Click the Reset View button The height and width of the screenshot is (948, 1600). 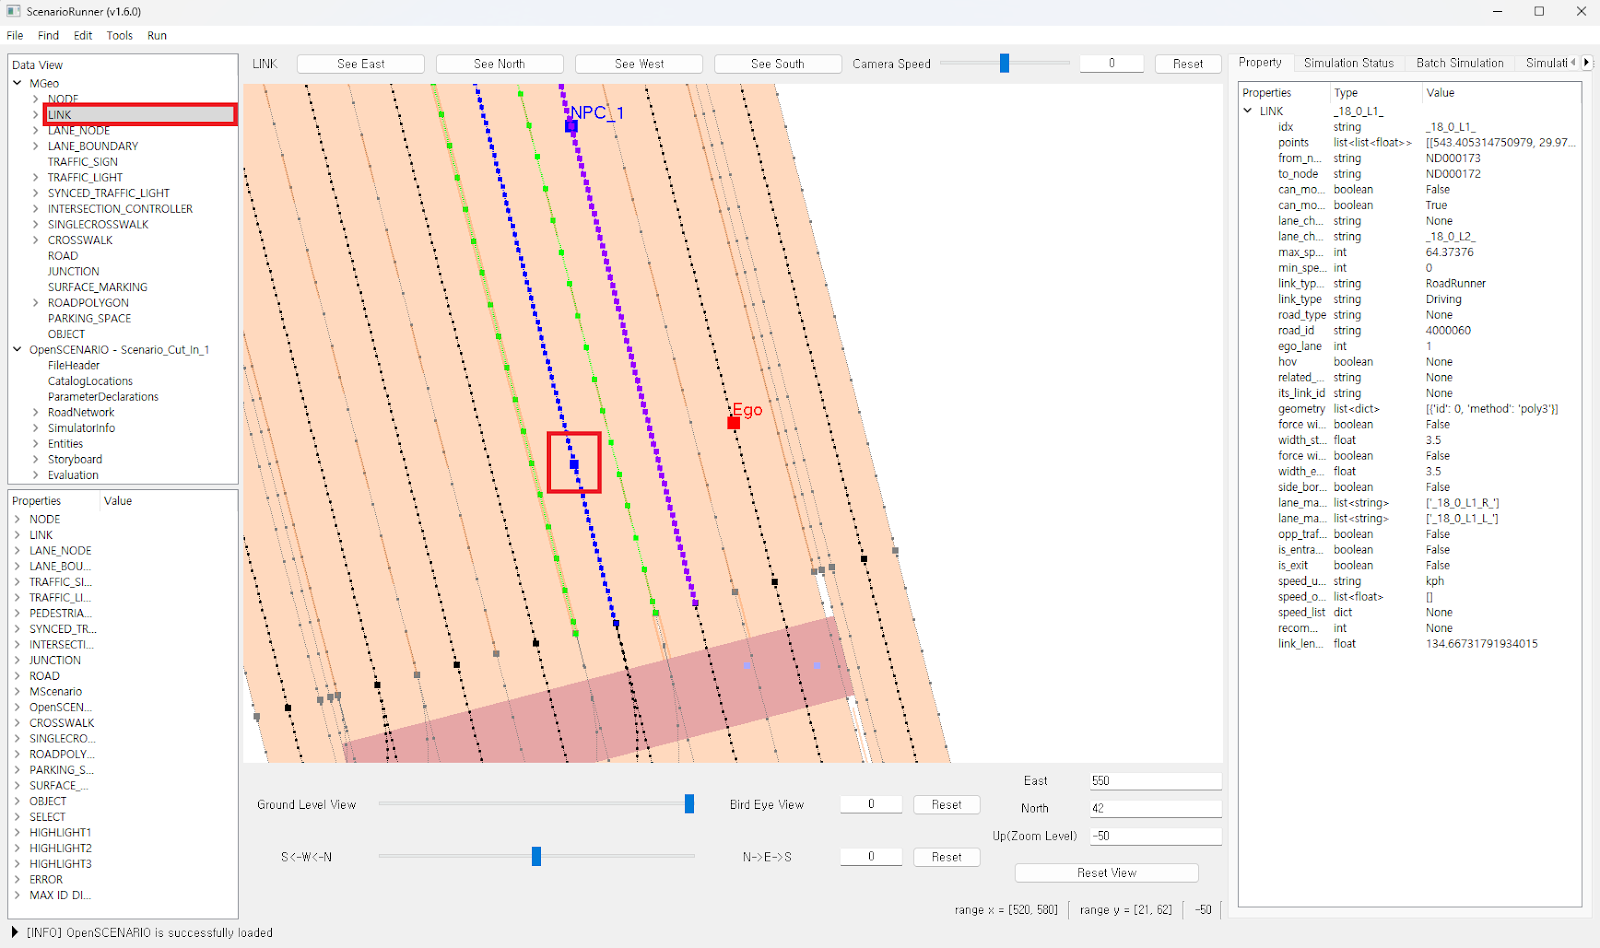pyautogui.click(x=1106, y=873)
